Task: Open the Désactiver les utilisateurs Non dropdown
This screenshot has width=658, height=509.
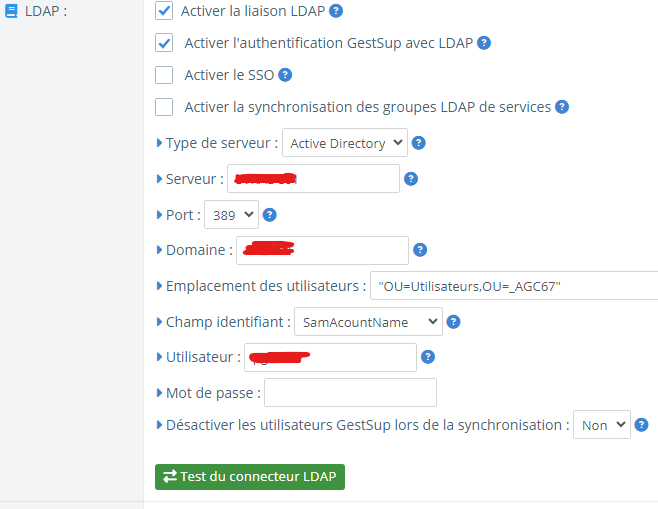Action: pyautogui.click(x=601, y=425)
